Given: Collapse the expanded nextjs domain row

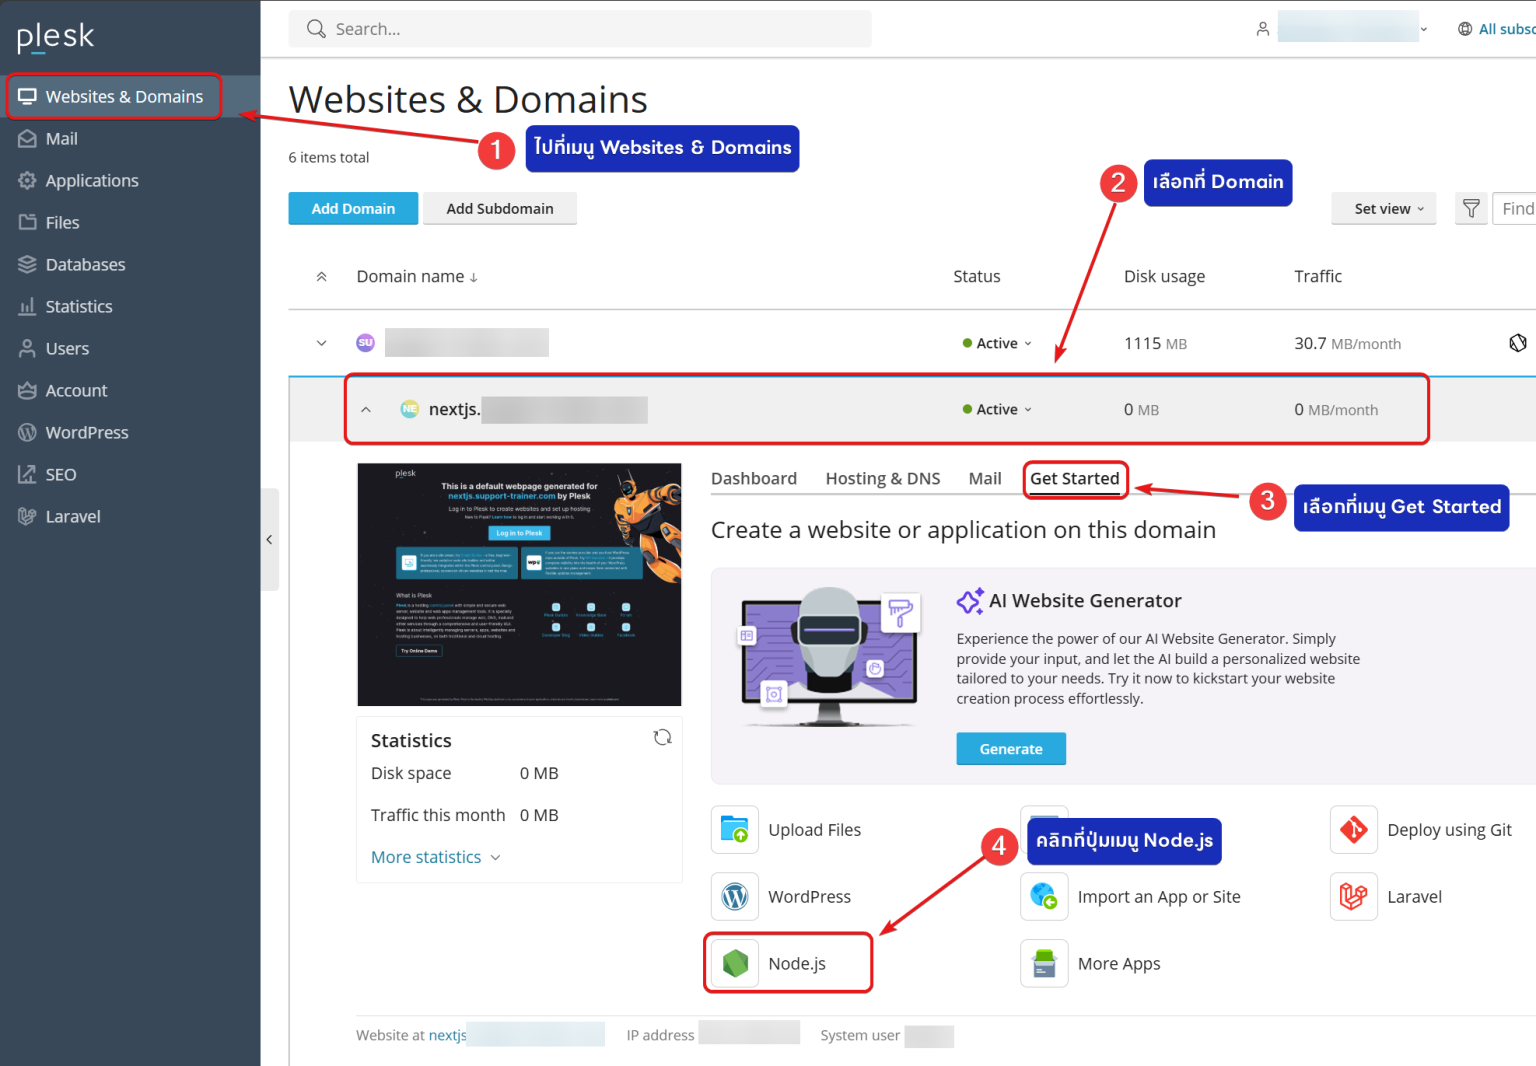Looking at the screenshot, I should pos(366,409).
